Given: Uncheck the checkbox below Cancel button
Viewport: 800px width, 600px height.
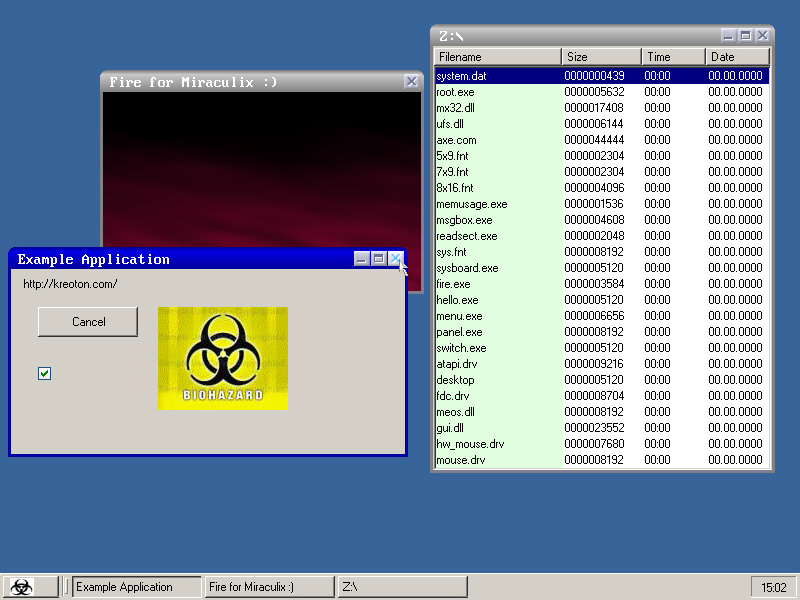Looking at the screenshot, I should point(44,374).
